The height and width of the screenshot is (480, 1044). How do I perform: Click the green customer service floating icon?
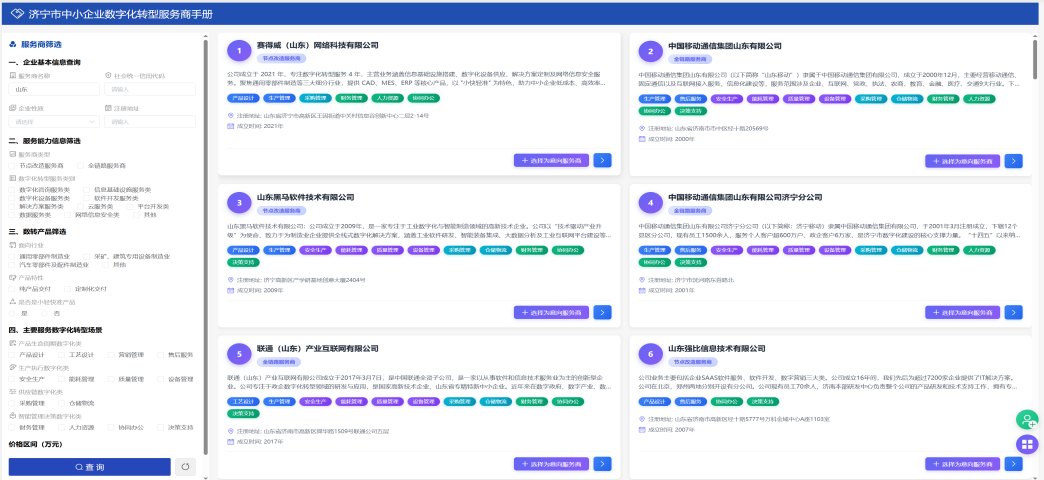(1027, 420)
